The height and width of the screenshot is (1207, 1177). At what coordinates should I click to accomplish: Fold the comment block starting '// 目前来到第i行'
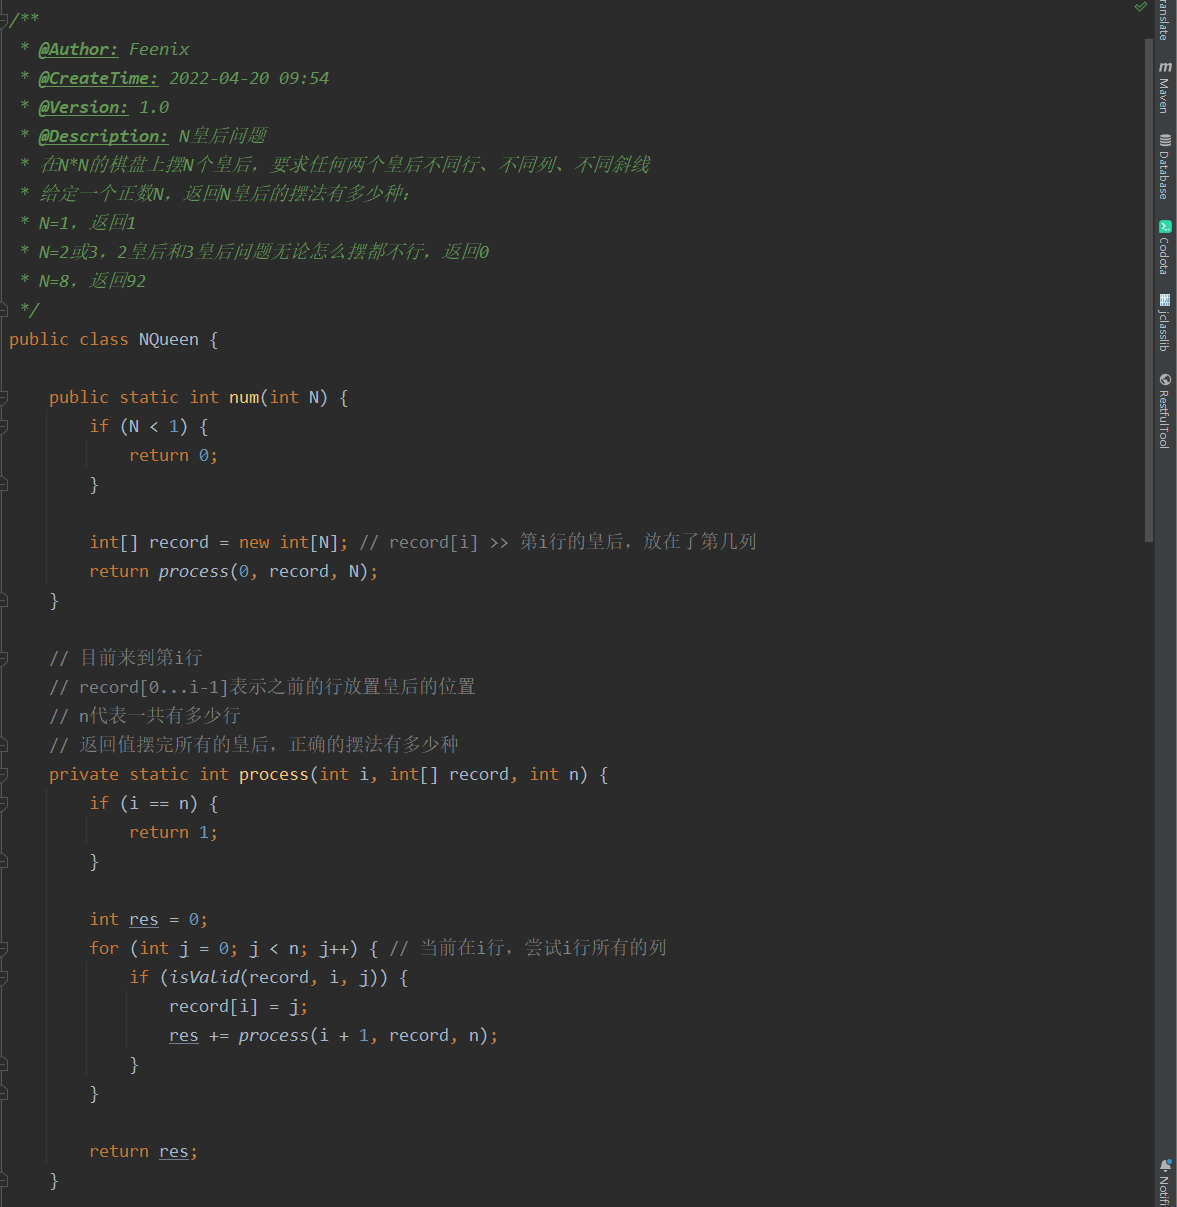[4, 658]
